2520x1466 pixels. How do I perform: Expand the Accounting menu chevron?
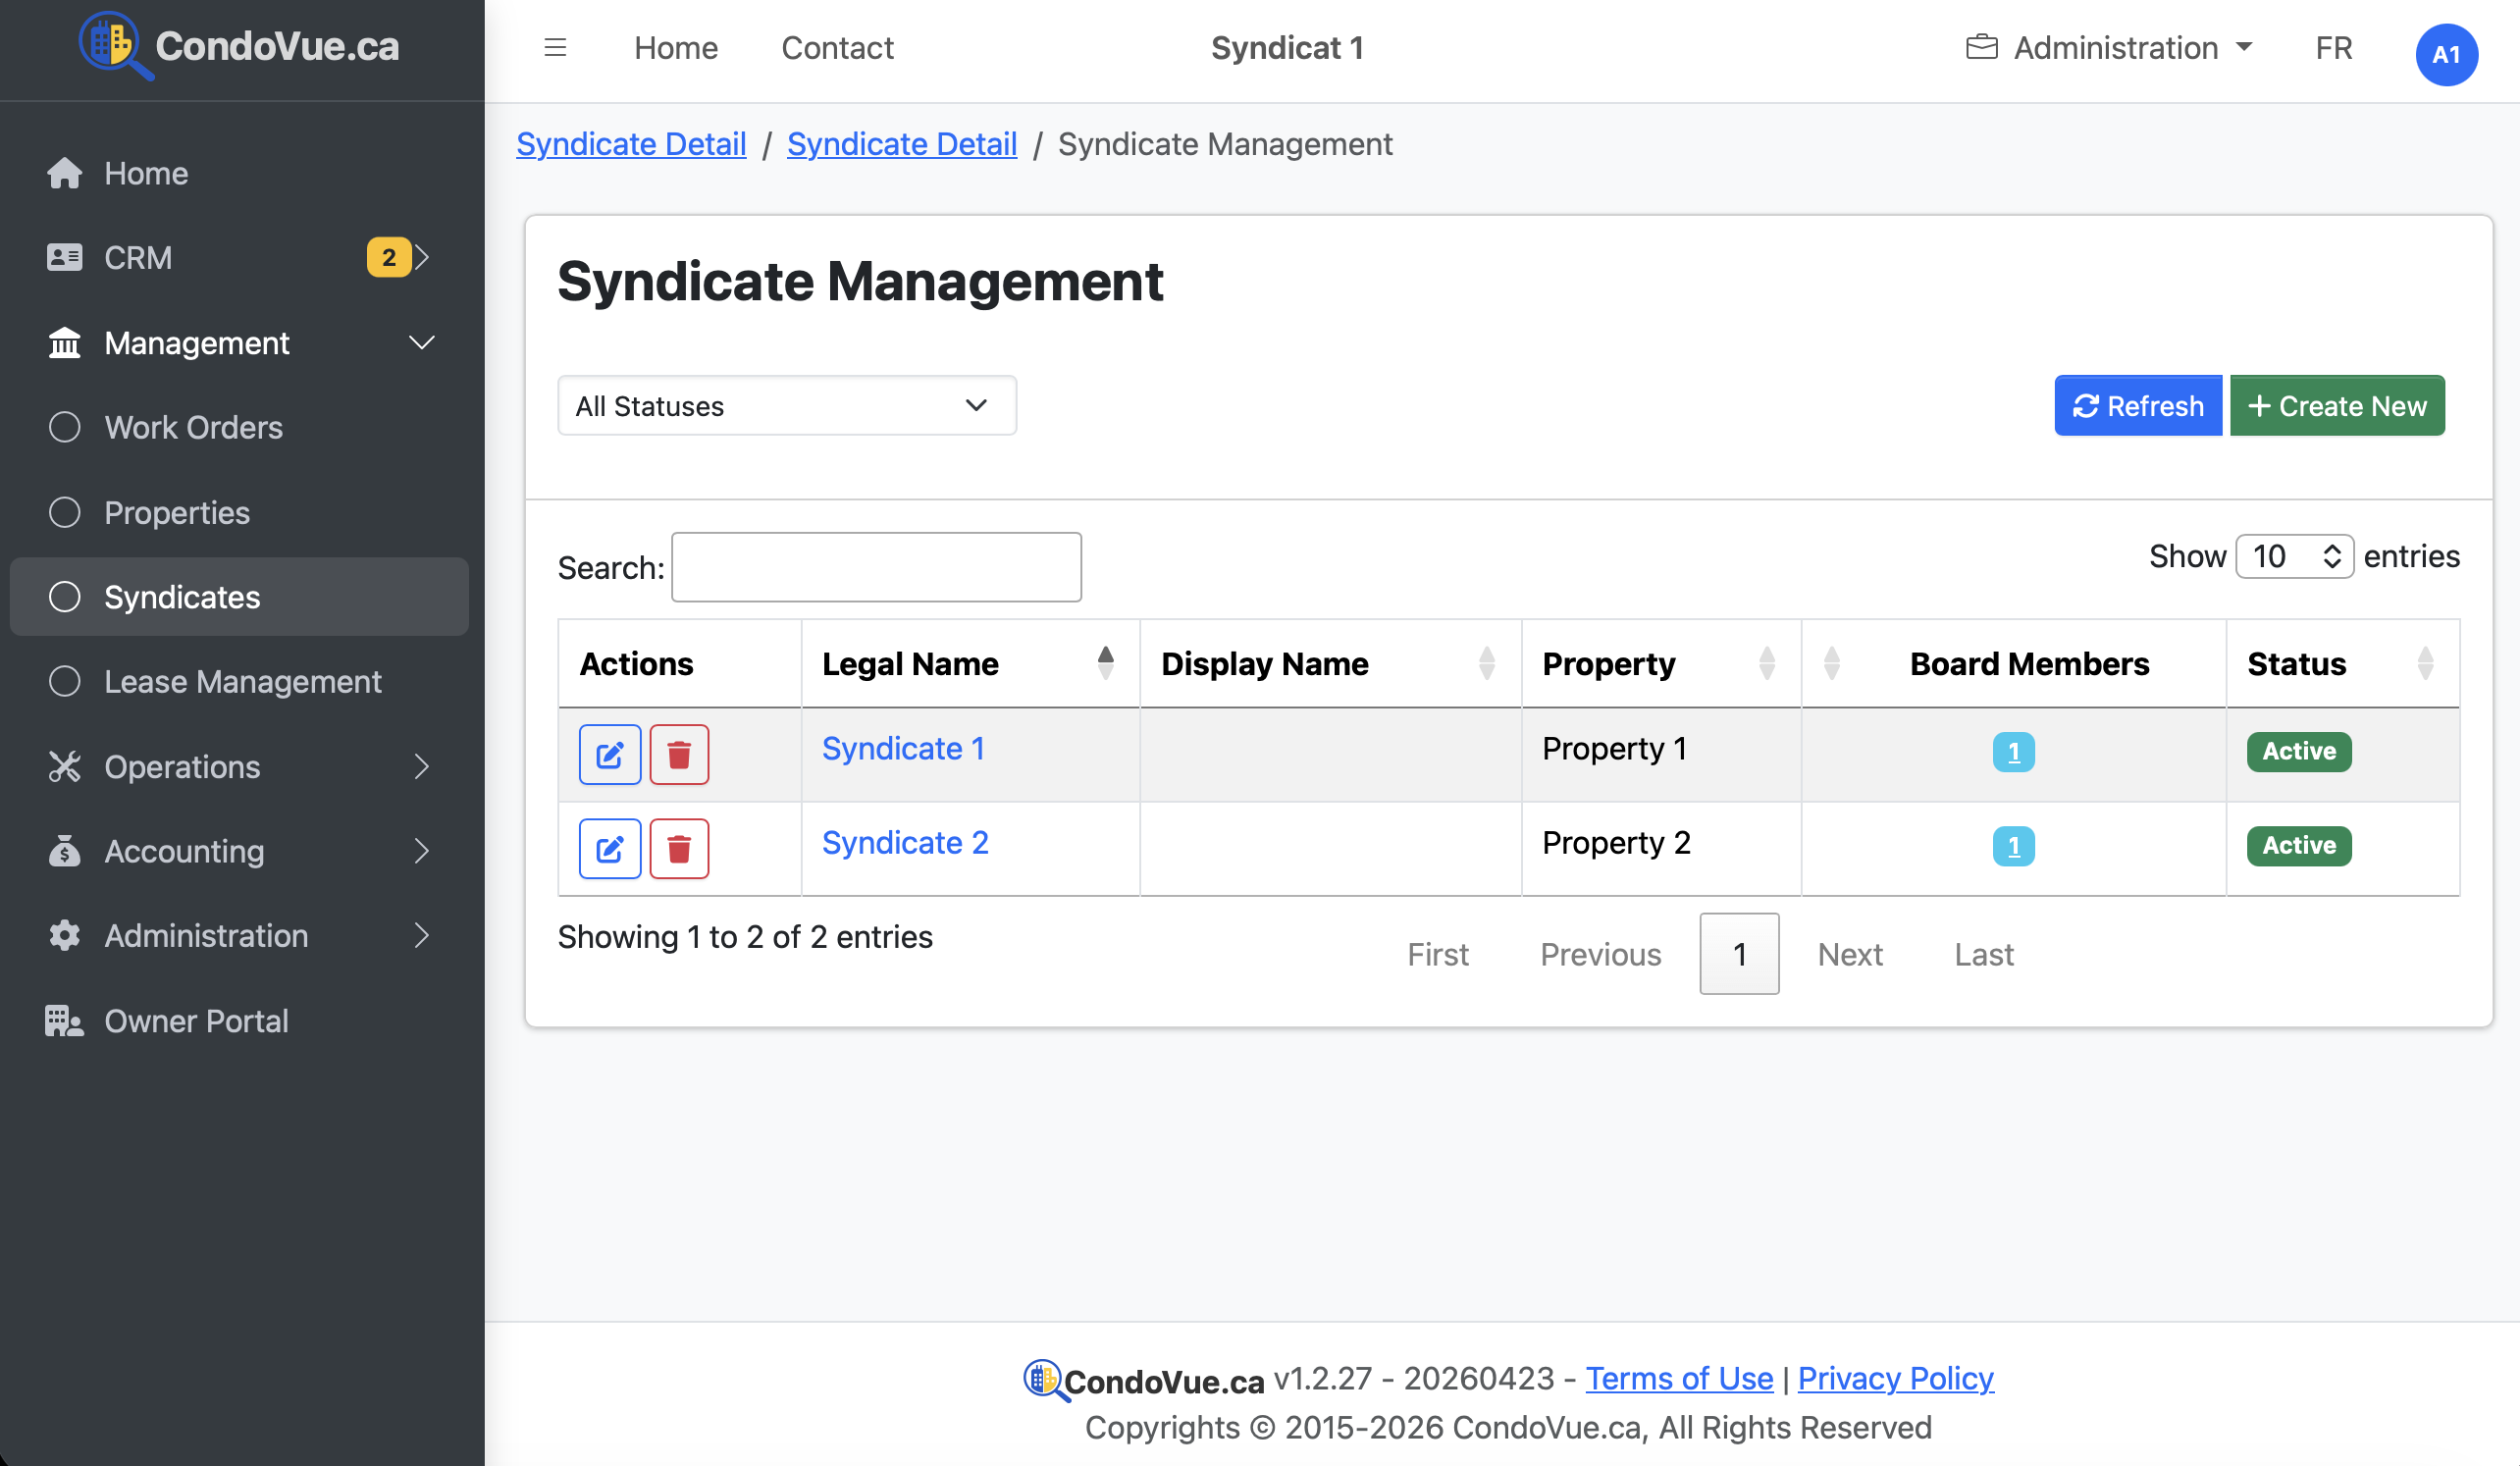pyautogui.click(x=422, y=851)
